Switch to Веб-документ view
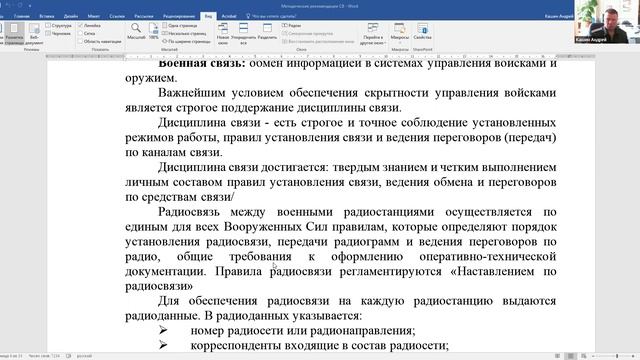The width and height of the screenshot is (640, 360). (34, 33)
